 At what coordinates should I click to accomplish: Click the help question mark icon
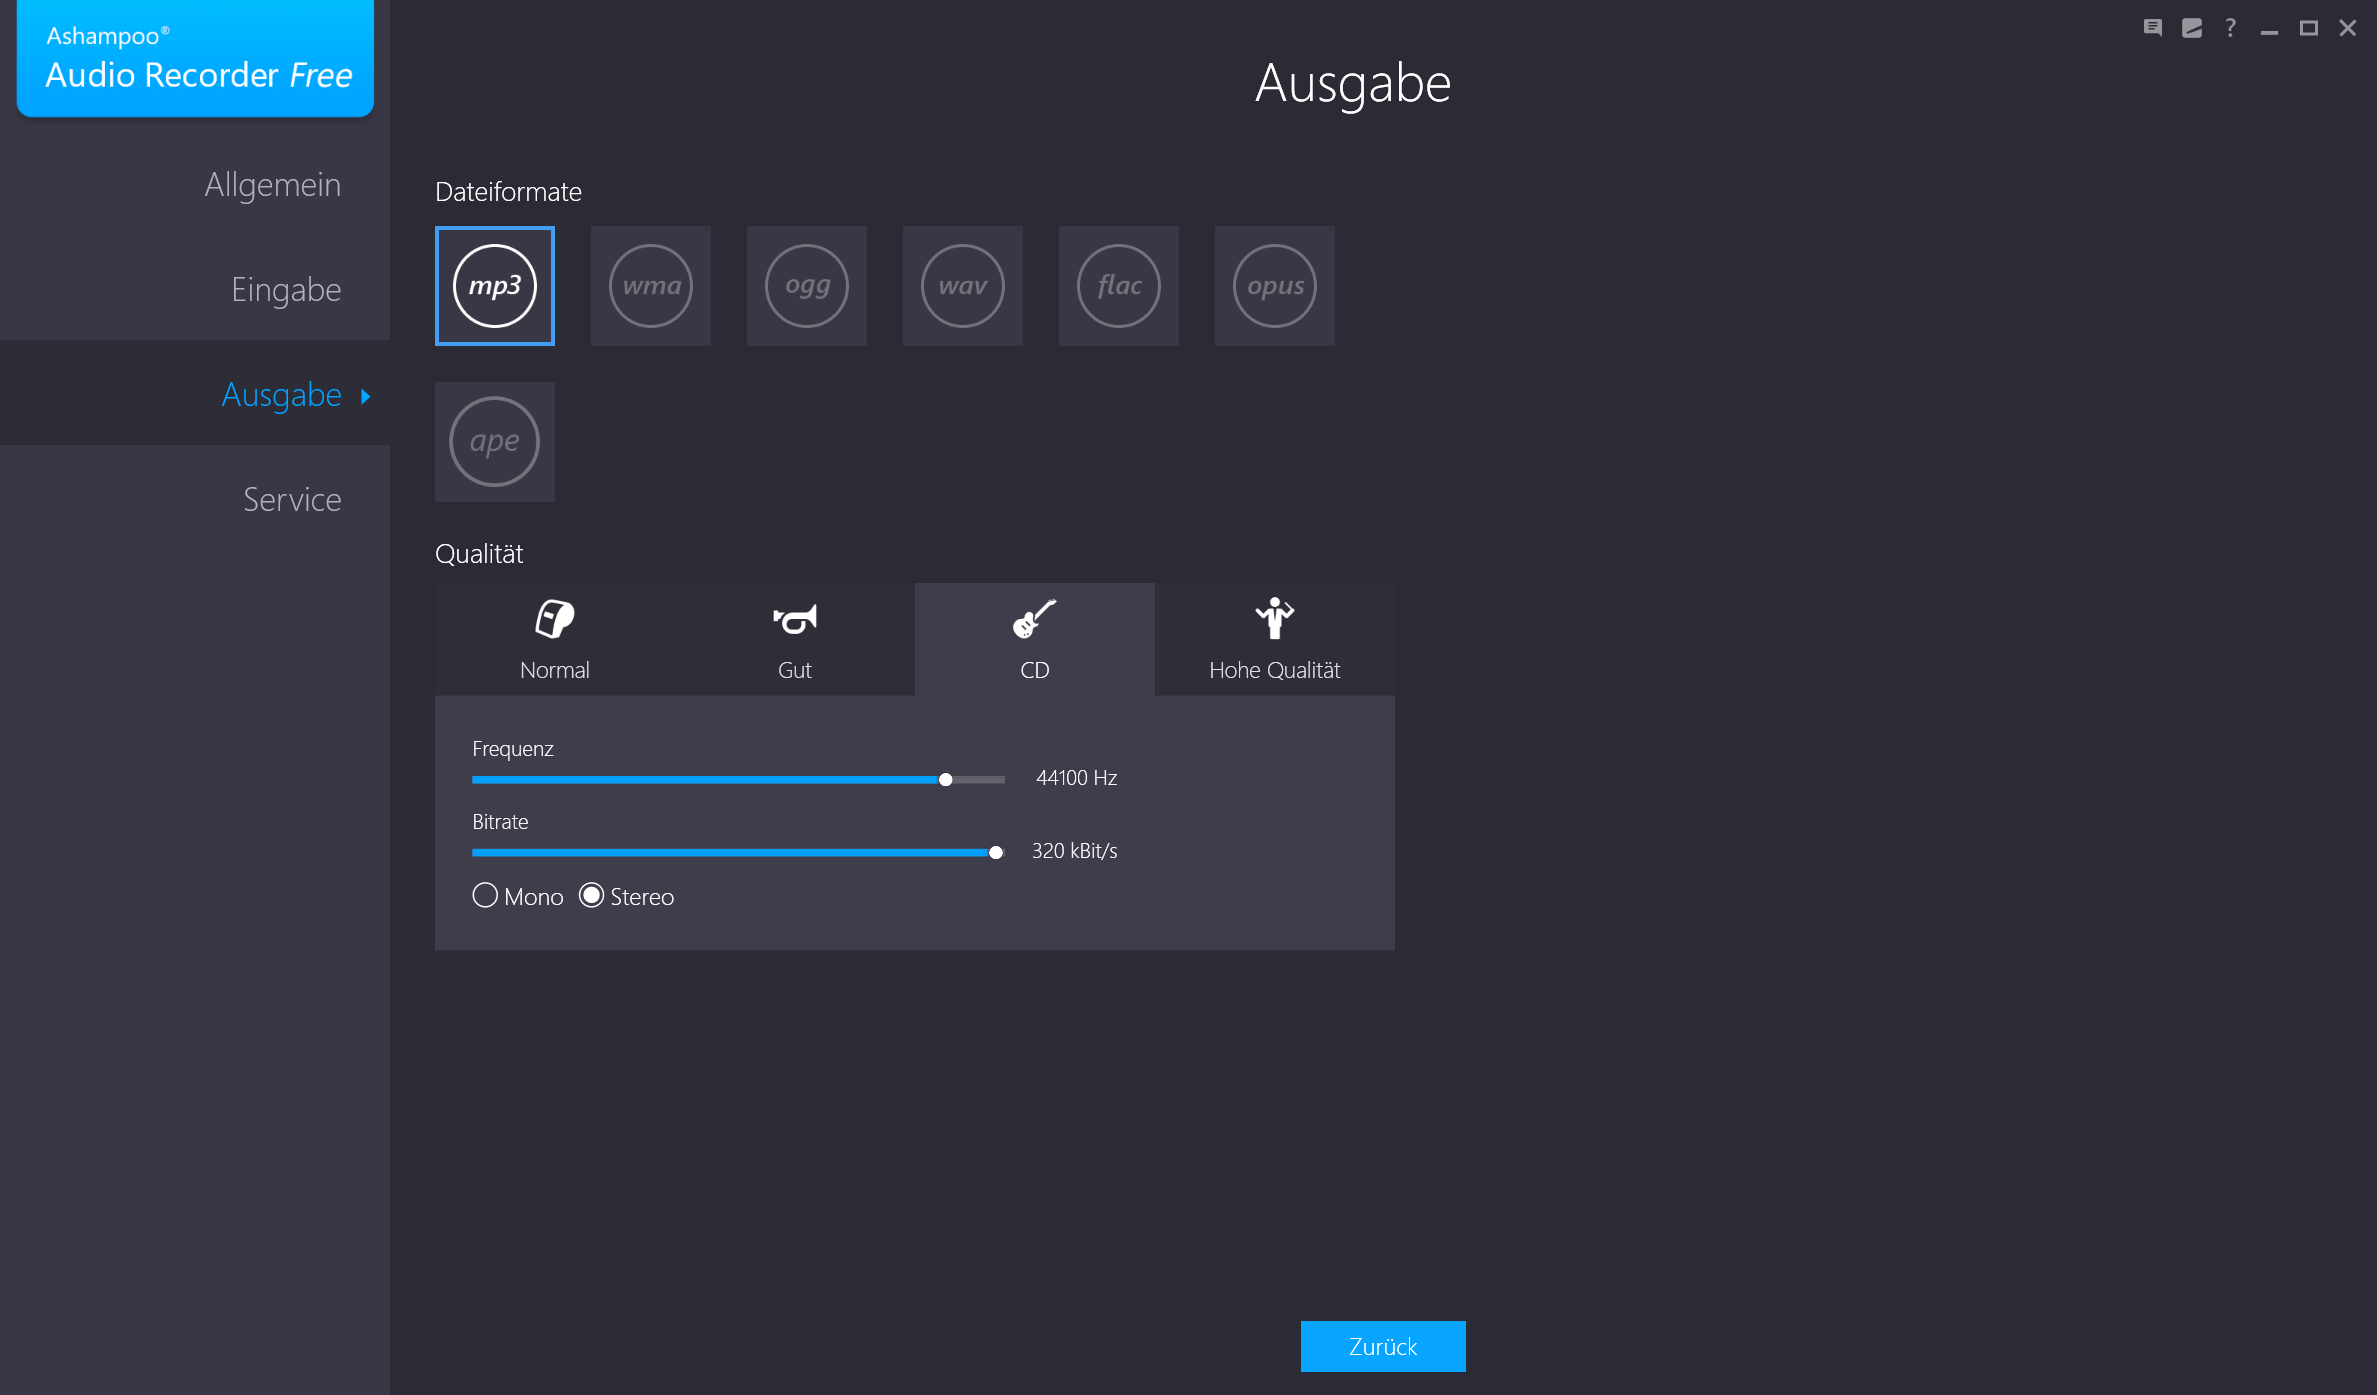[2229, 27]
